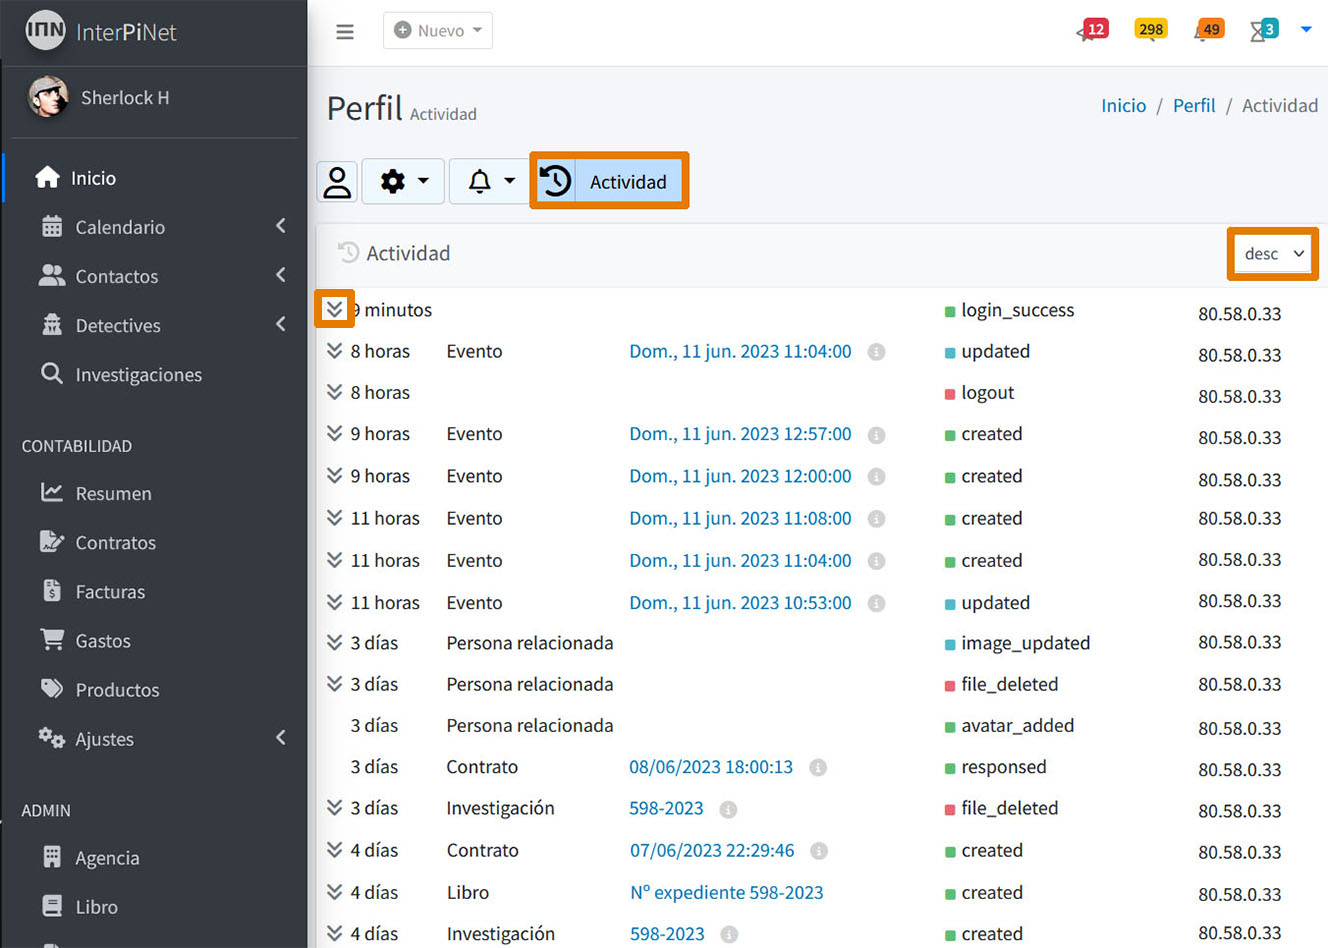Open the bell notifications dropdown
Image resolution: width=1328 pixels, height=948 pixels.
click(489, 182)
